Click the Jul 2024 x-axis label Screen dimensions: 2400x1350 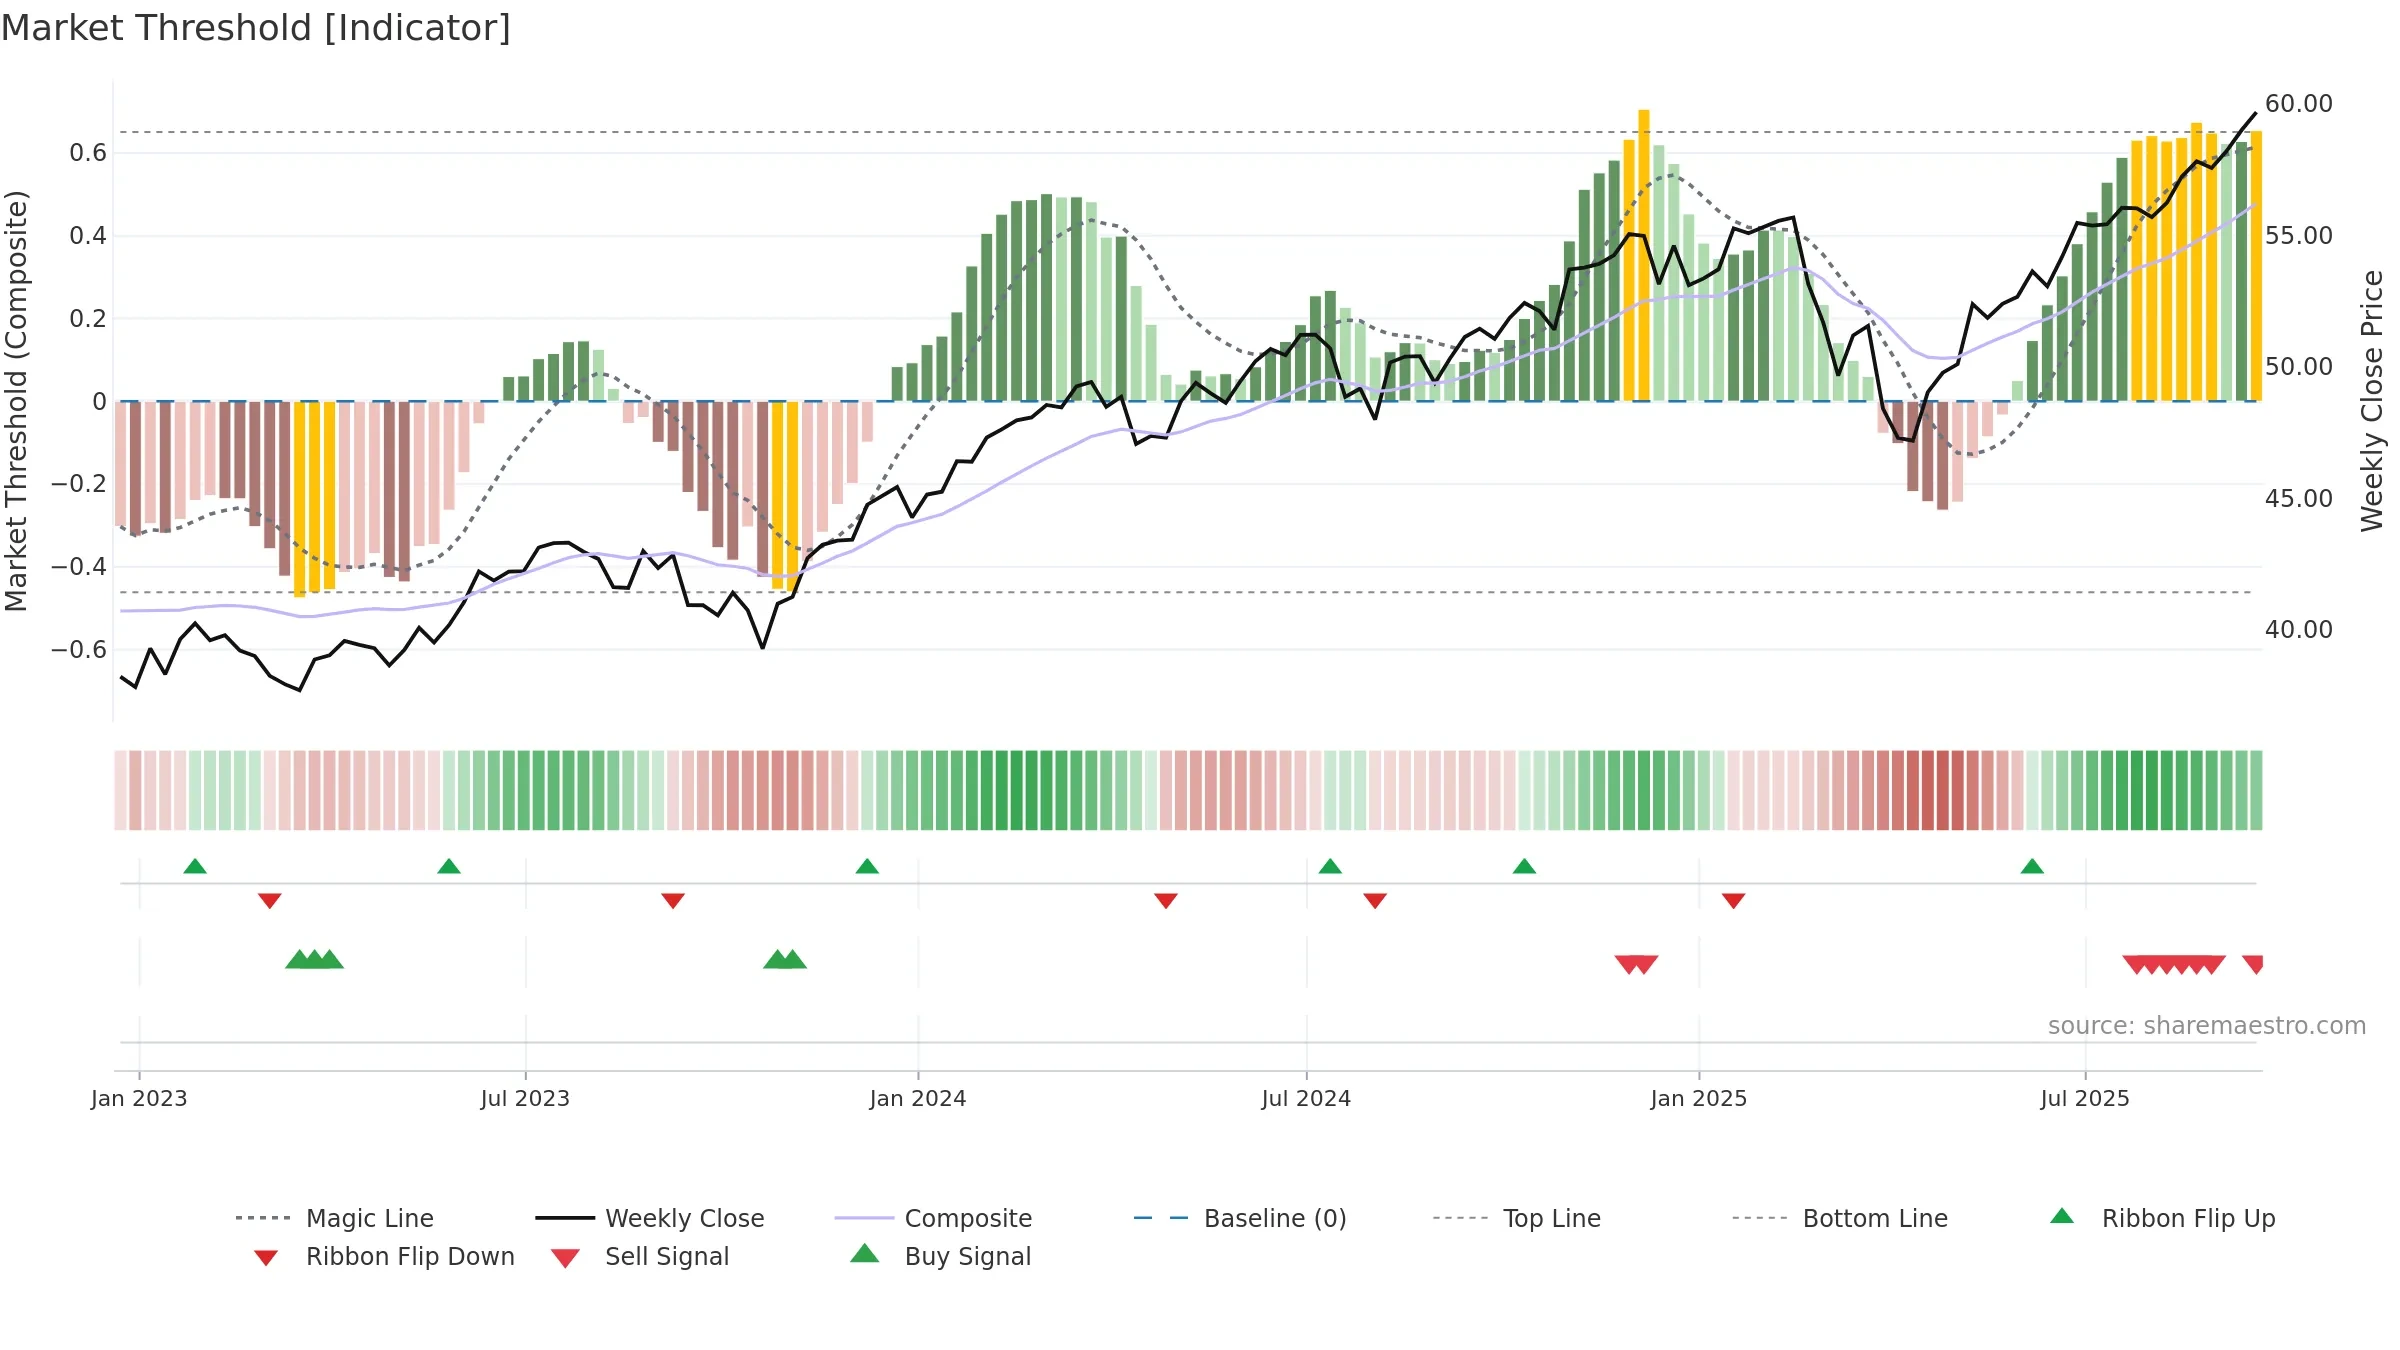1306,1098
